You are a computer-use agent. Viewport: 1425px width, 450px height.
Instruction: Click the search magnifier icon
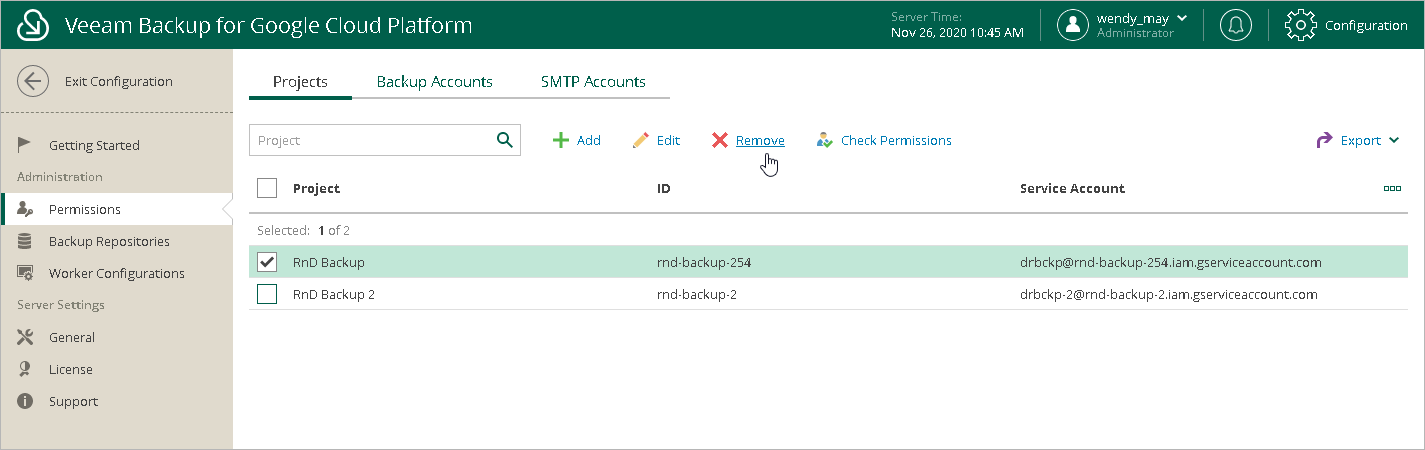click(x=505, y=140)
